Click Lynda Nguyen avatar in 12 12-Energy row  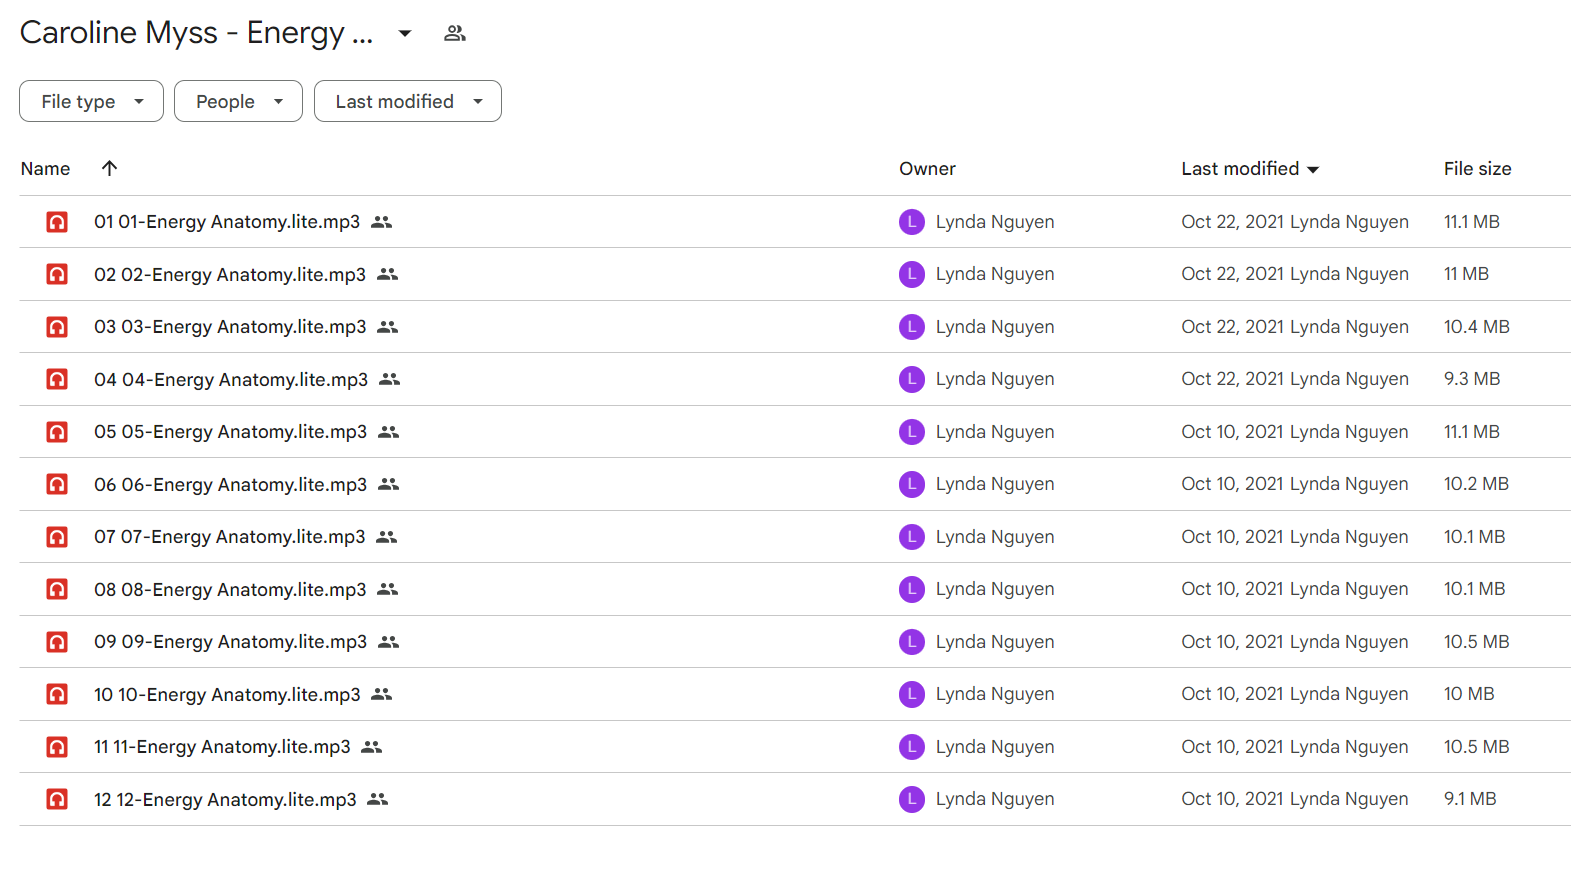(x=911, y=799)
